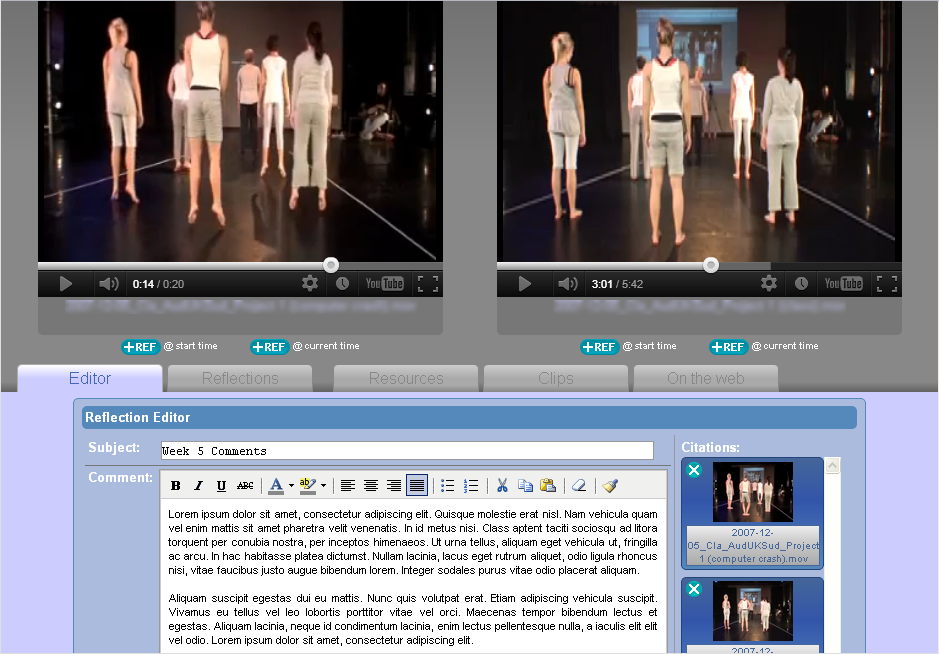Toggle bold formatting in the editor
The width and height of the screenshot is (939, 654).
pos(175,485)
